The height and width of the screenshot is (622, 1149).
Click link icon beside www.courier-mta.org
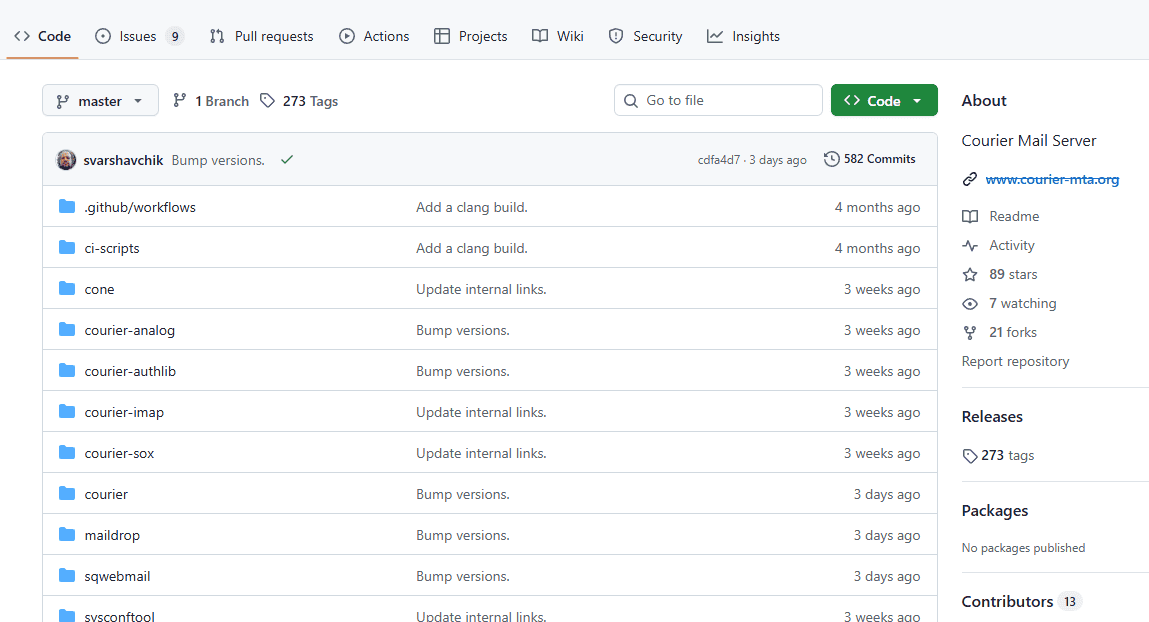(969, 179)
